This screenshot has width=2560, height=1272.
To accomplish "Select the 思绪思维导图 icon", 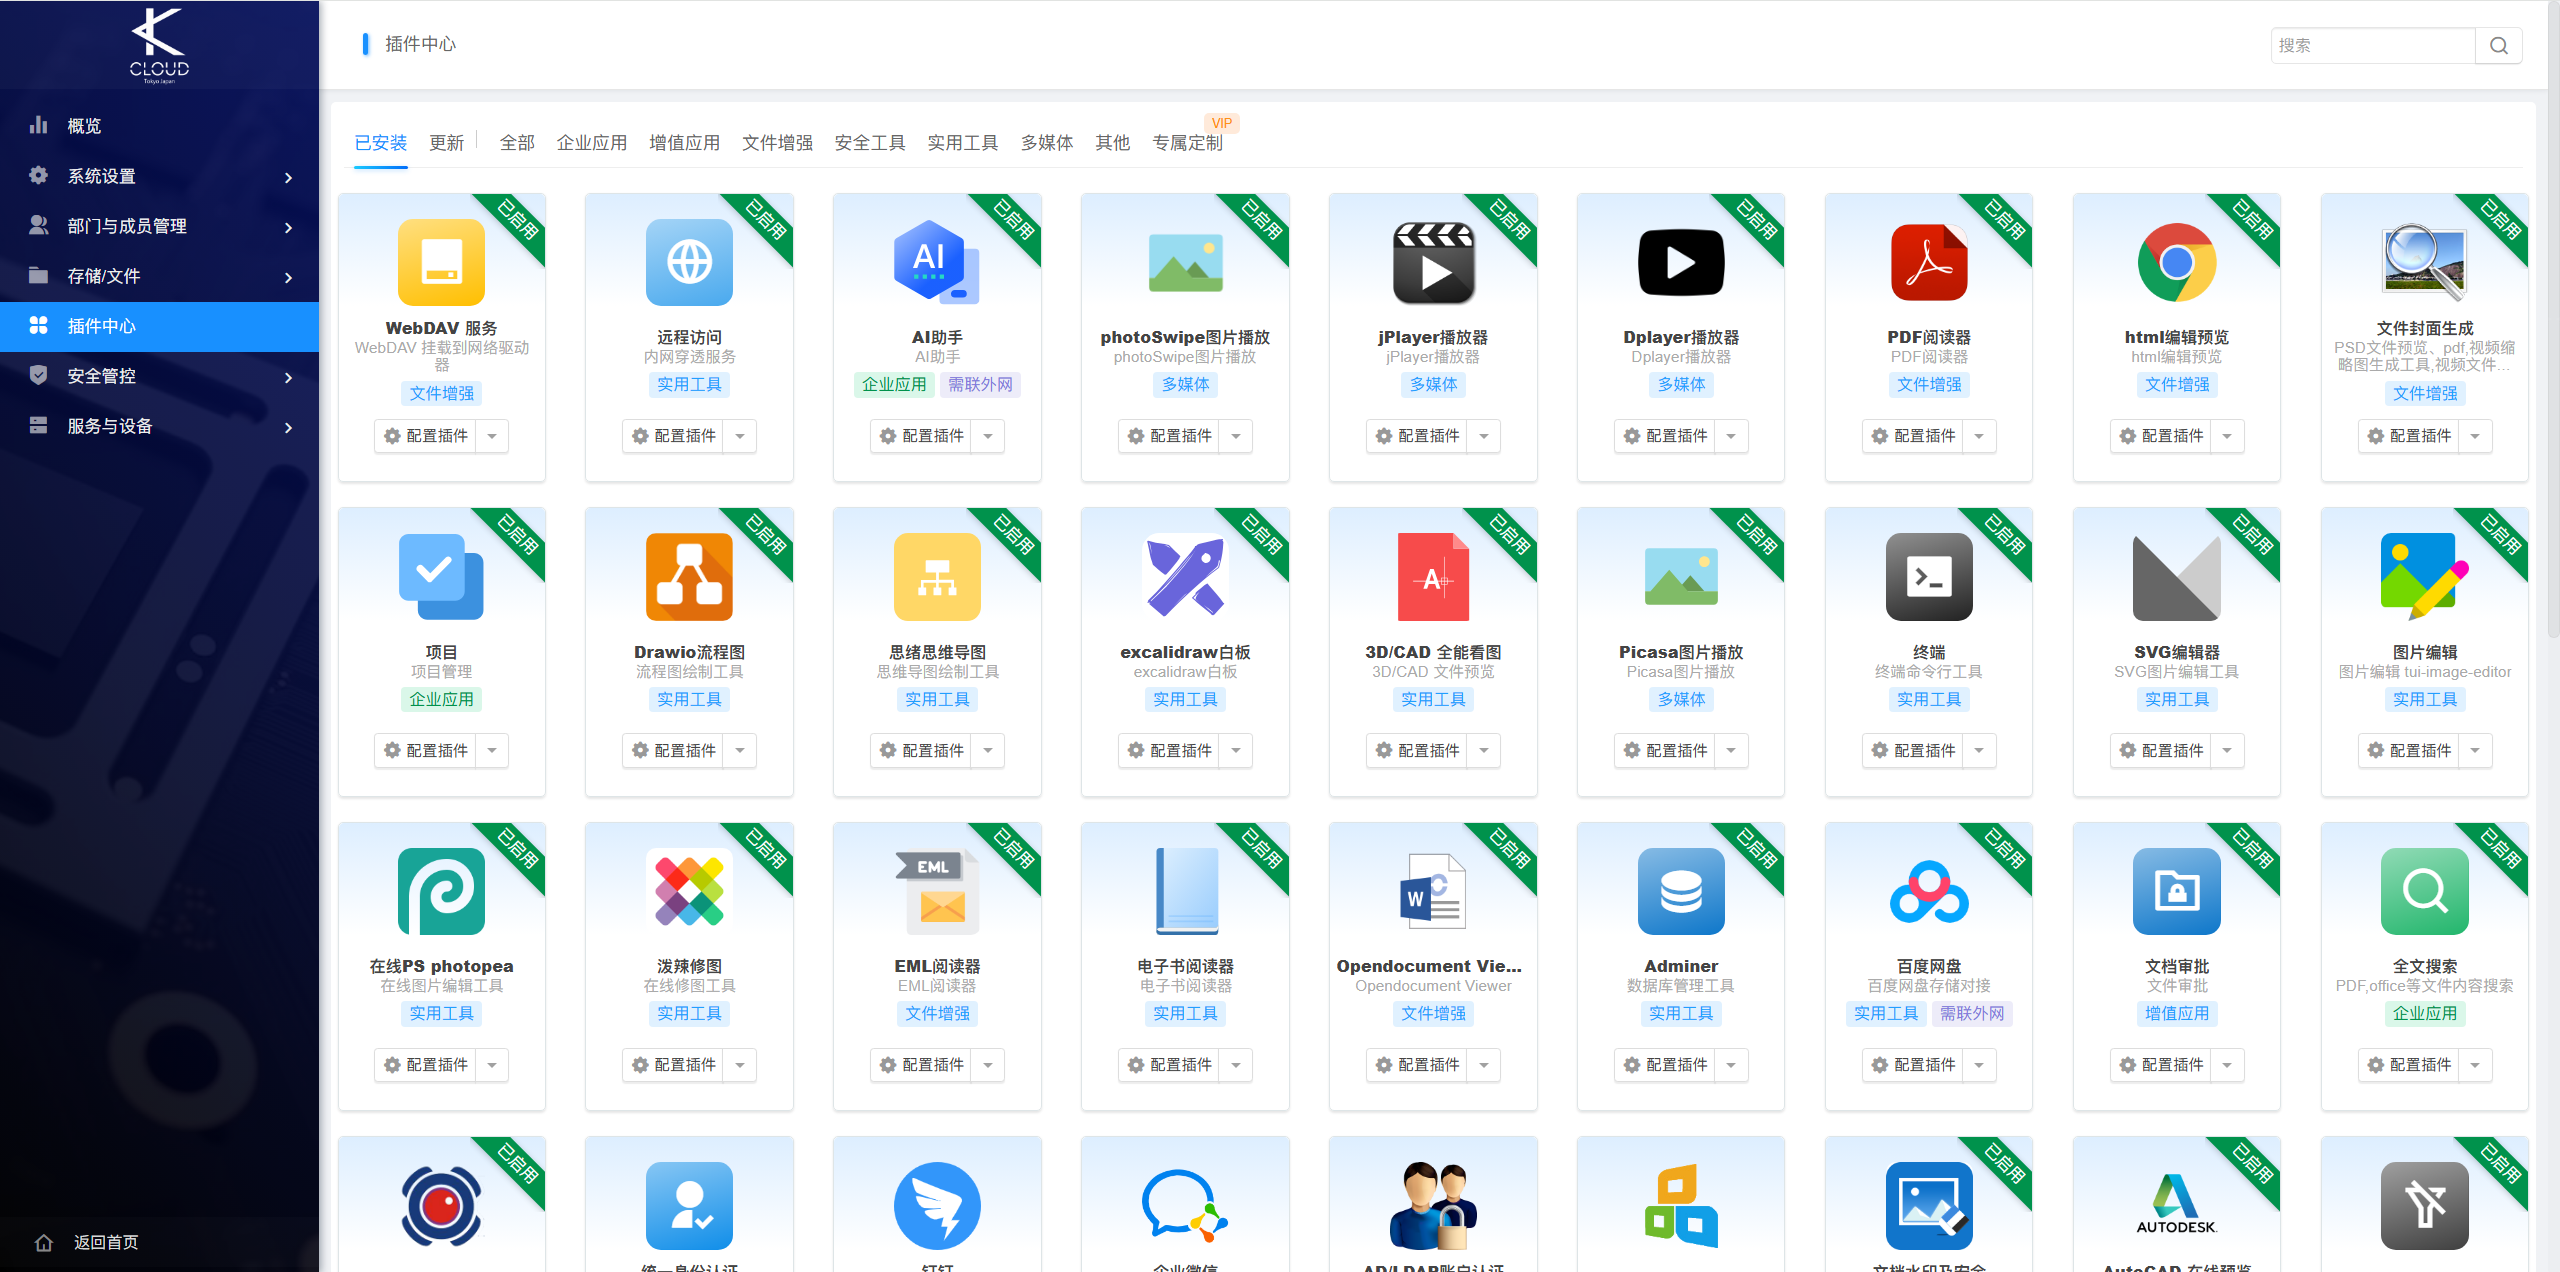I will [937, 577].
